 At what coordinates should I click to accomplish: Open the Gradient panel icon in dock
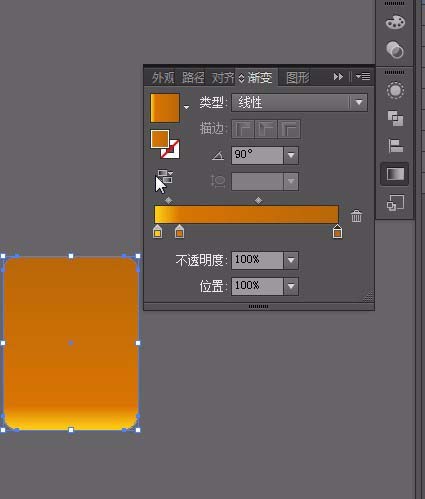click(x=395, y=174)
